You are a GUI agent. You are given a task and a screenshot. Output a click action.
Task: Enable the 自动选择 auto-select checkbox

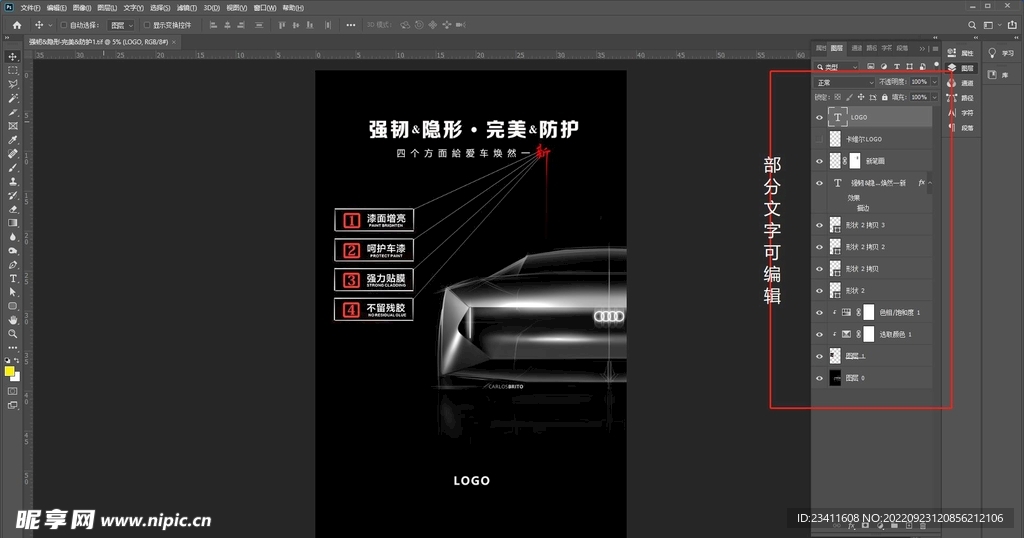(64, 24)
